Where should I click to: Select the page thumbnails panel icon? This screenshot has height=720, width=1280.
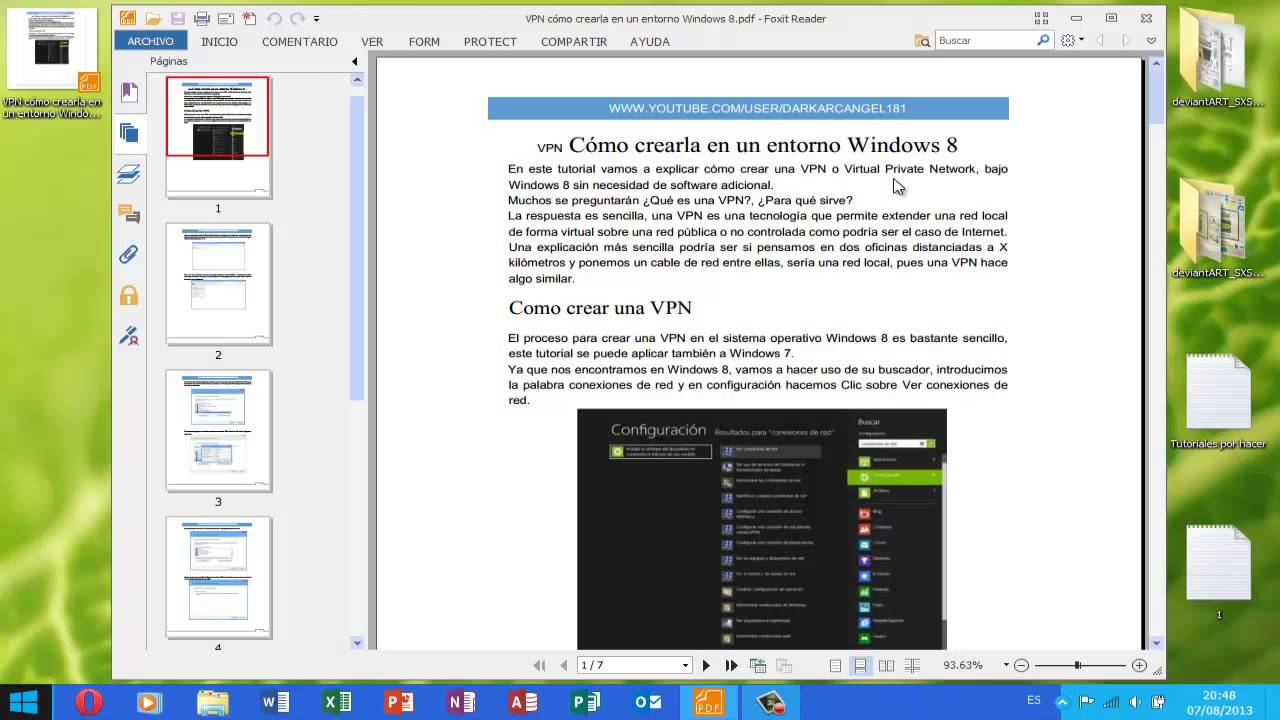[129, 132]
